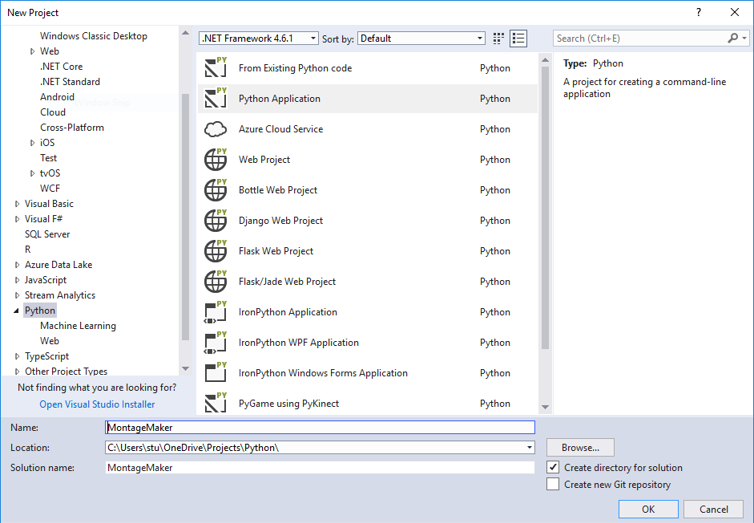Click the Django Web Project globe icon
The width and height of the screenshot is (754, 523).
point(215,220)
